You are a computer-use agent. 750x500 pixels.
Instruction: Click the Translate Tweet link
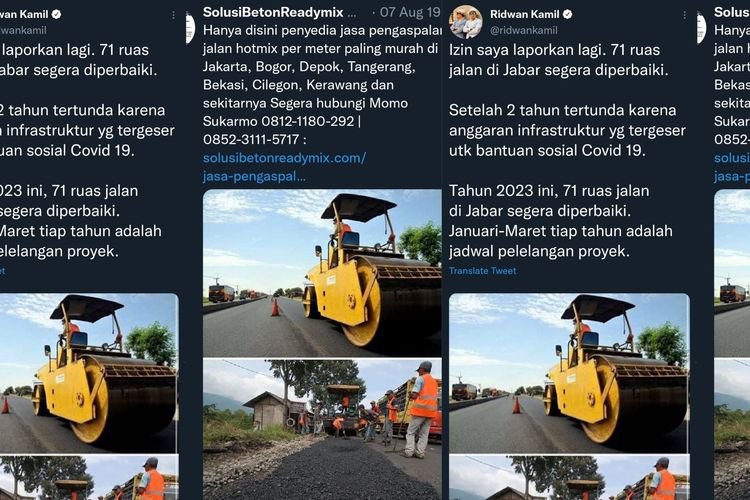pyautogui.click(x=482, y=271)
